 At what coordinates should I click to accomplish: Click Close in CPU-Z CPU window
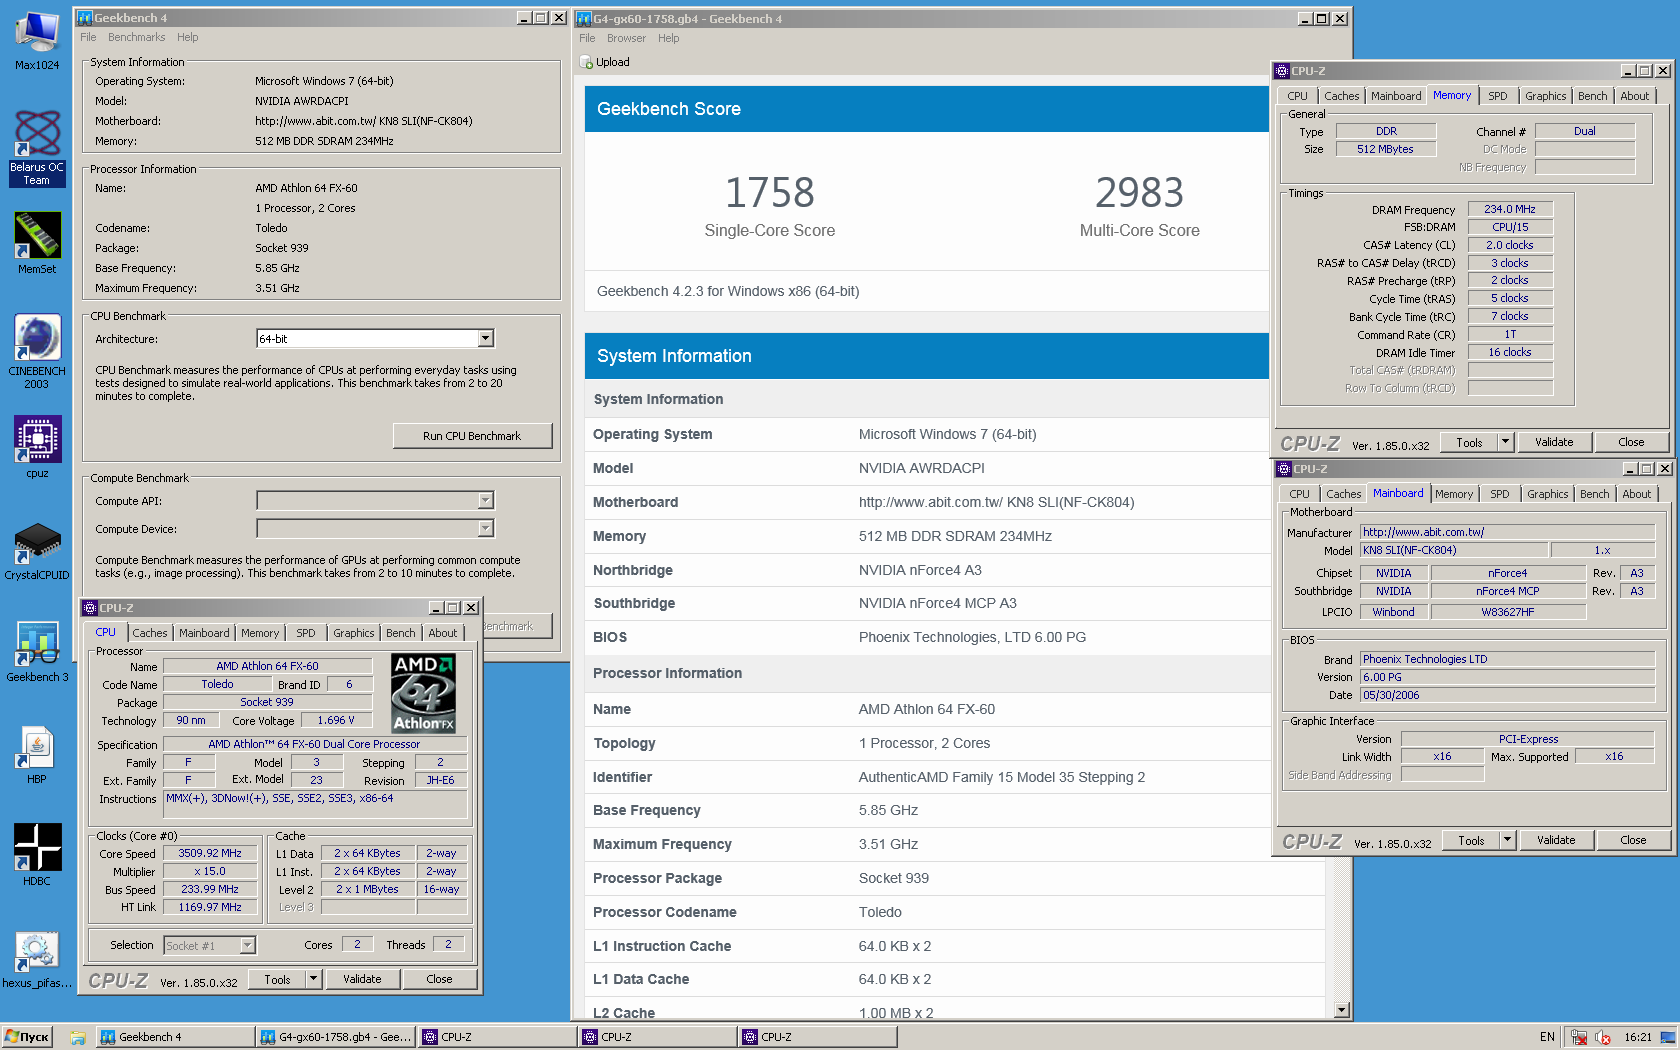pos(439,979)
